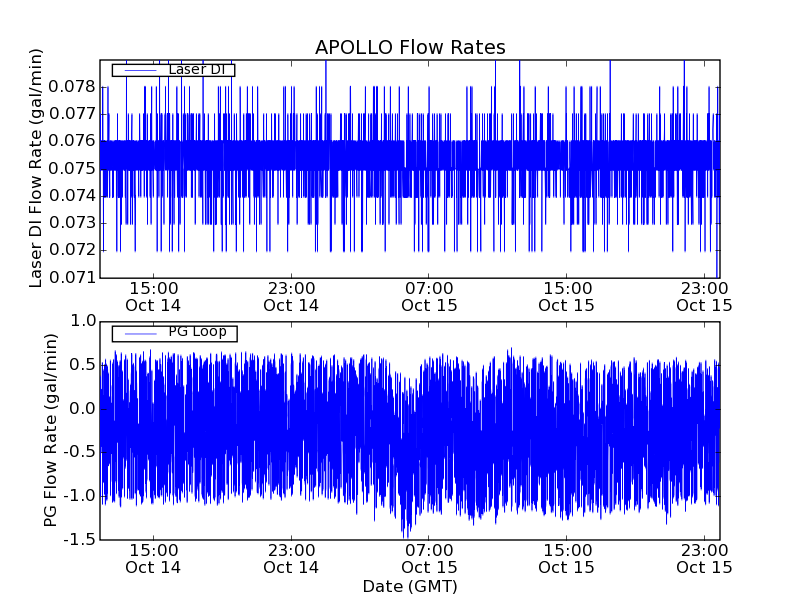Click '23:00 Oct 15' under the PG Loop plot
Image resolution: width=800 pixels, height=600 pixels.
[705, 559]
